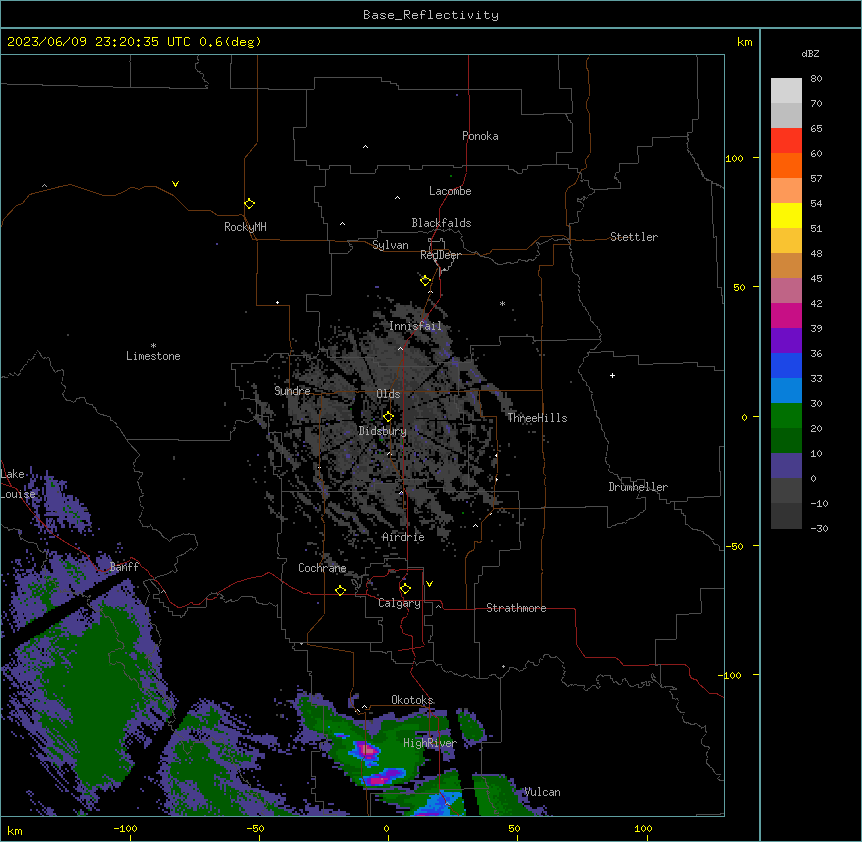Image resolution: width=862 pixels, height=842 pixels.
Task: Click the asterisk marker east of Innisfail
Action: tap(502, 303)
